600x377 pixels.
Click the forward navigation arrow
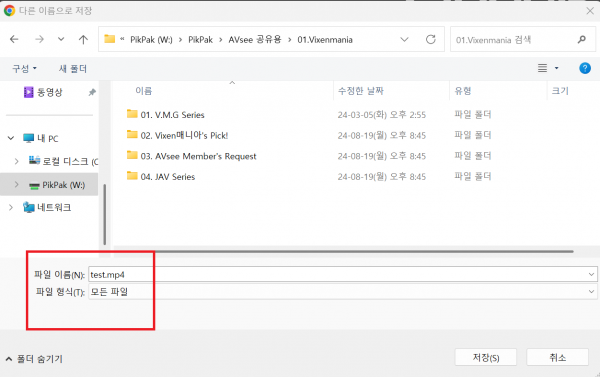(39, 39)
